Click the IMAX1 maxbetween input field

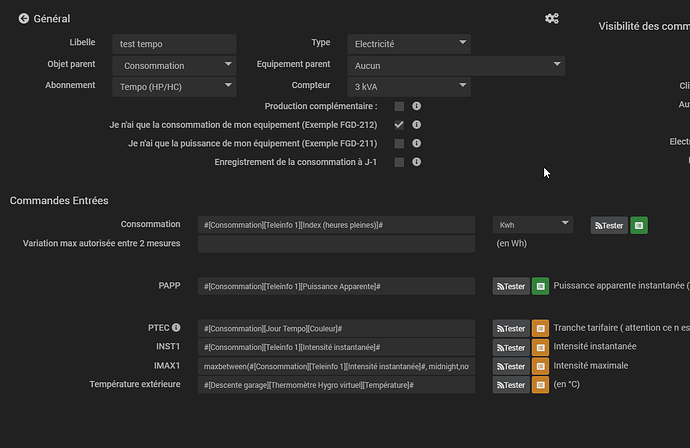point(337,366)
